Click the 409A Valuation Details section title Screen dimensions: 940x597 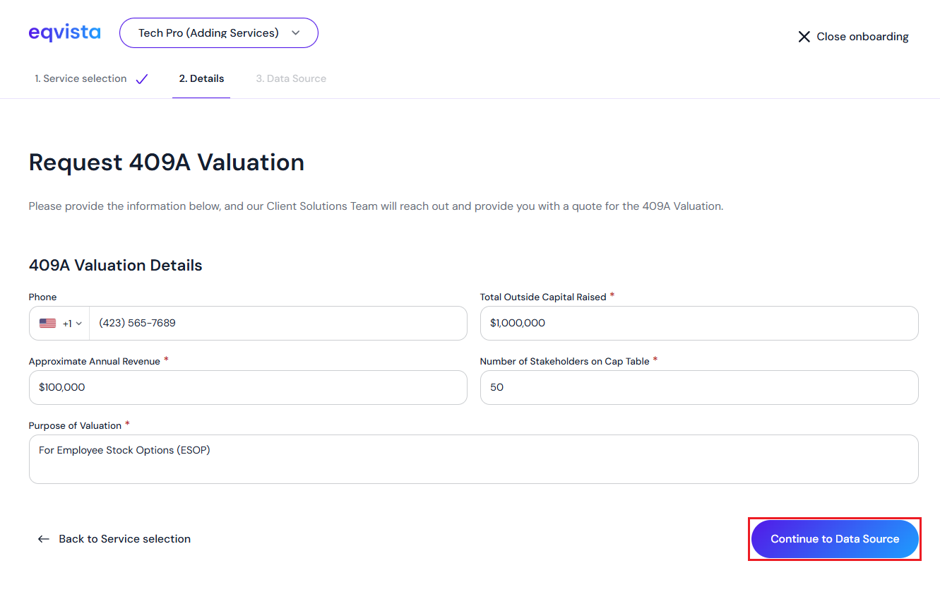(116, 266)
